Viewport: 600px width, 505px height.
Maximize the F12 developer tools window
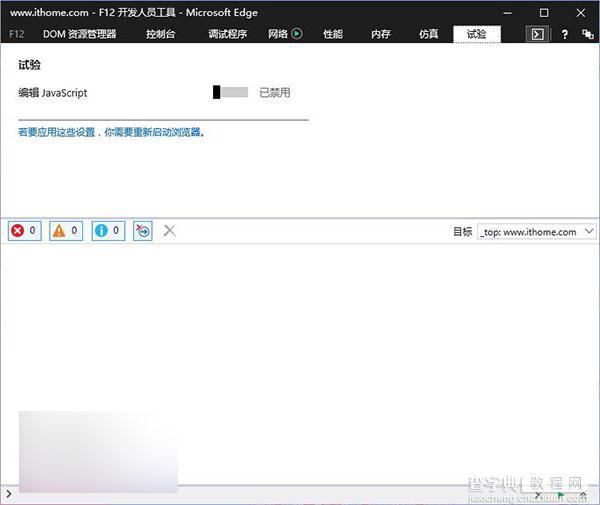click(x=544, y=13)
